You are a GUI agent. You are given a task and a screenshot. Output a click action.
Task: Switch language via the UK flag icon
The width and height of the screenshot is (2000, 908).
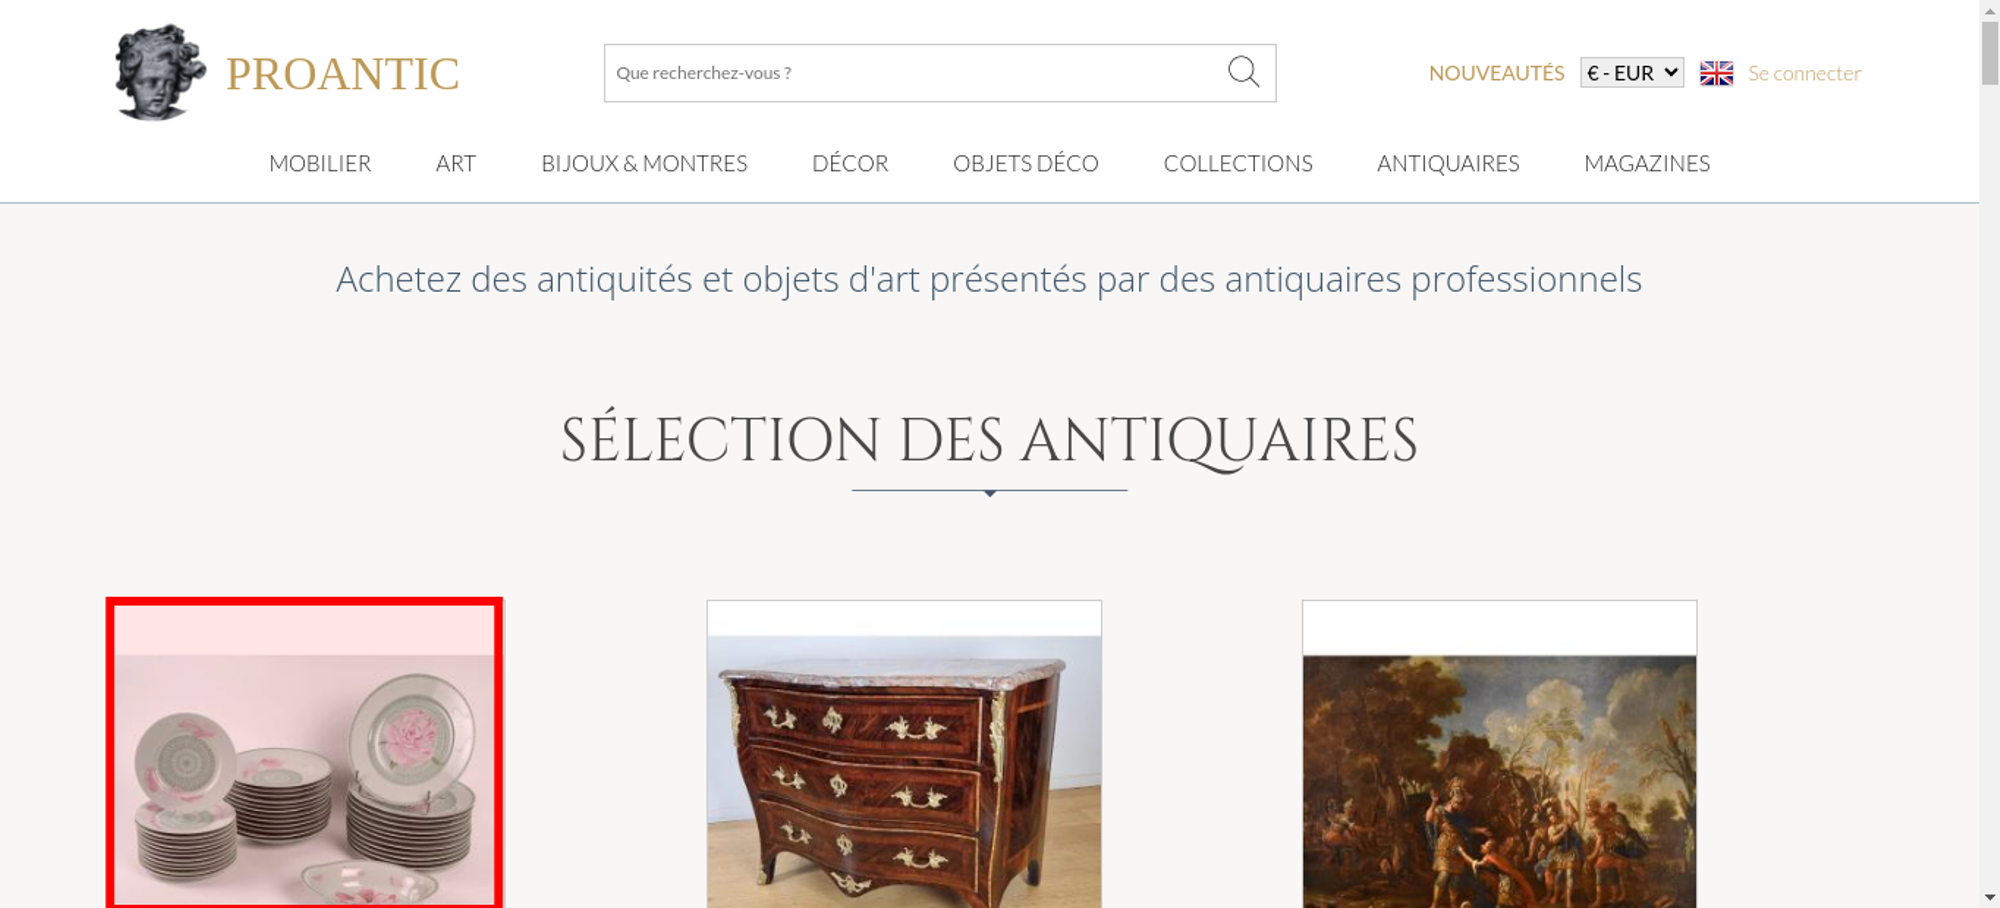click(x=1716, y=73)
